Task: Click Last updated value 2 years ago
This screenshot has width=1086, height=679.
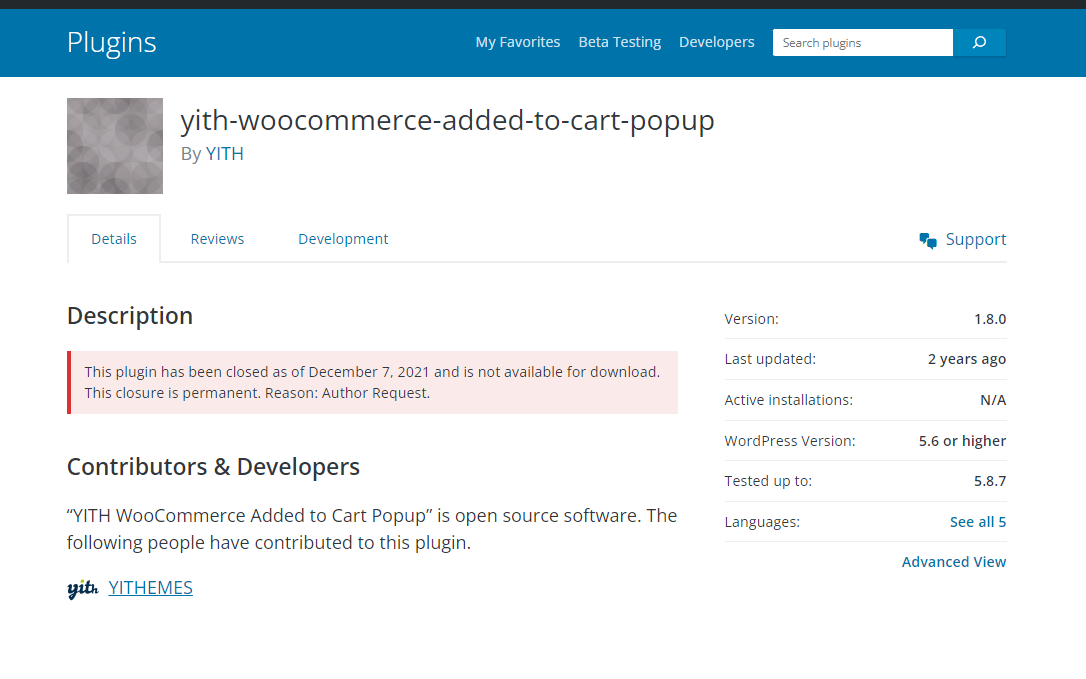Action: click(x=967, y=360)
